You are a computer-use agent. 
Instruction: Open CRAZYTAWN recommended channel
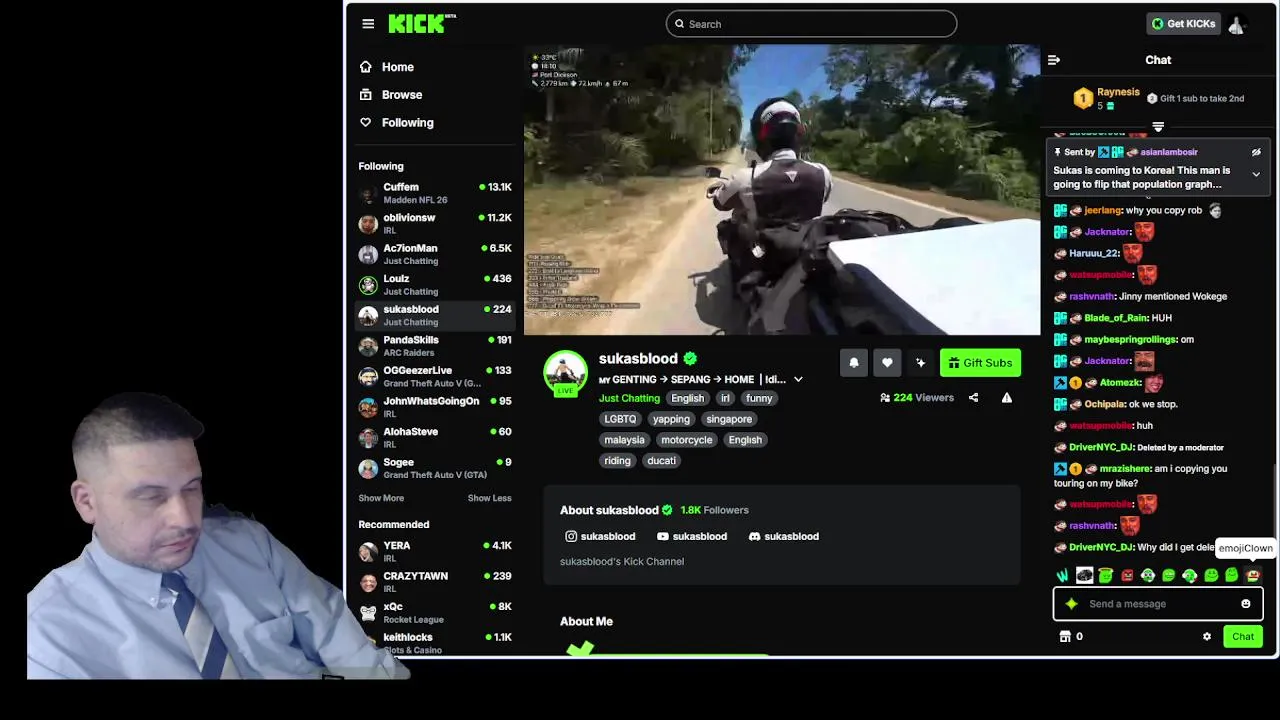(435, 582)
